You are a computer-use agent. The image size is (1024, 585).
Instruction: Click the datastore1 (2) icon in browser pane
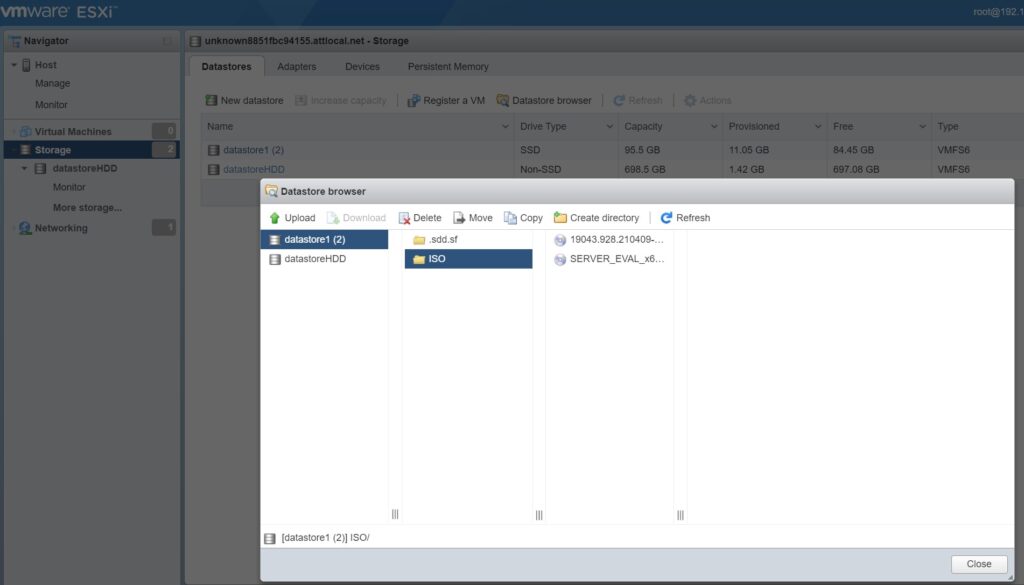pos(275,240)
